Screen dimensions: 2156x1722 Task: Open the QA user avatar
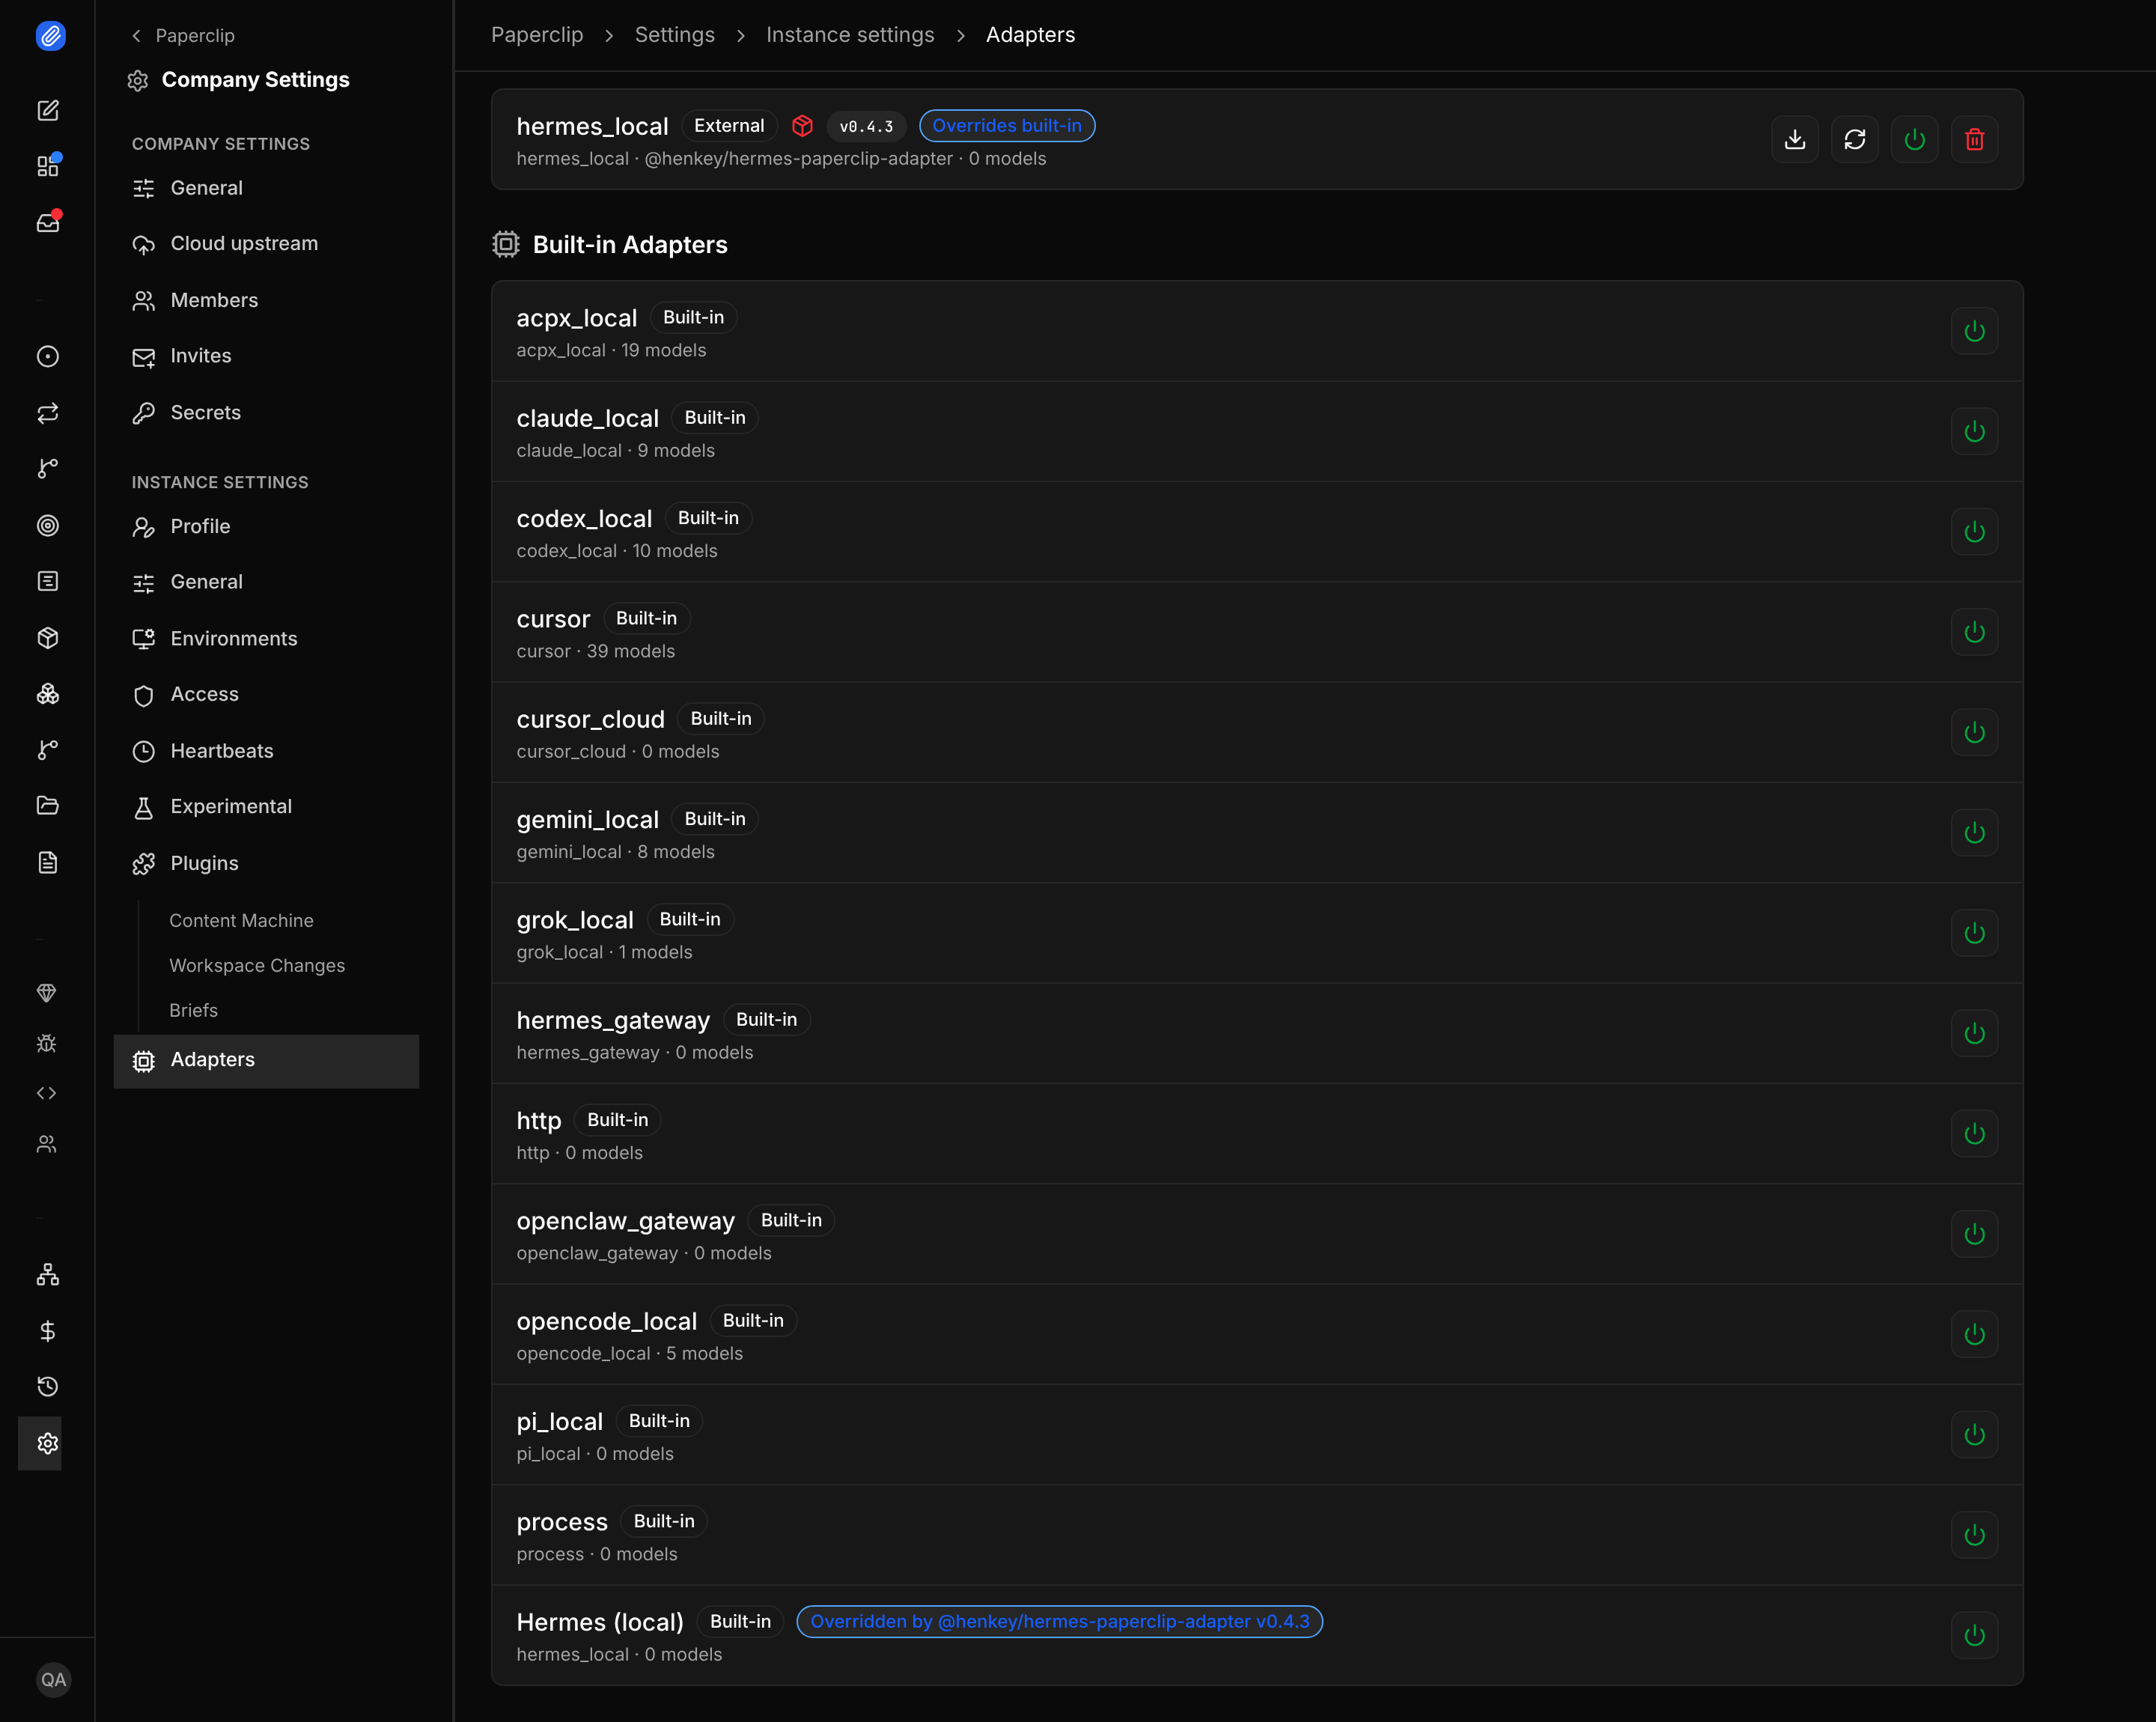53,1680
